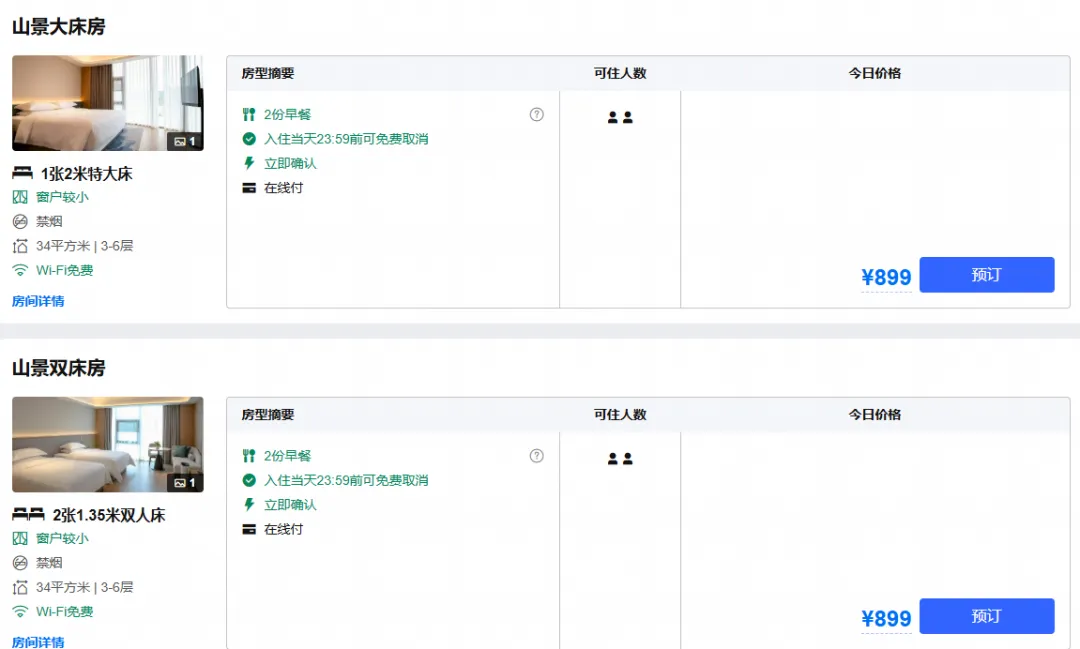Screen dimensions: 1080x649
Task: Click occupancy people icon in king room row
Action: coord(620,118)
